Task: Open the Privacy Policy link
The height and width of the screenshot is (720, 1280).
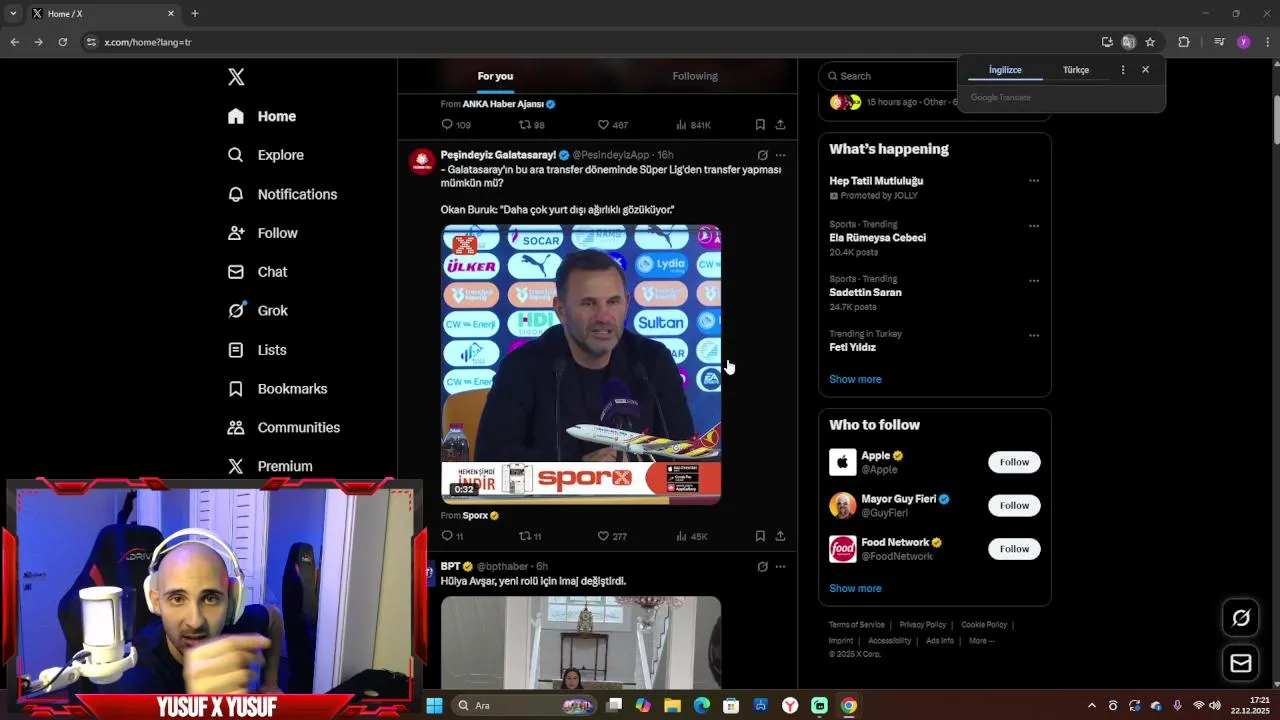Action: (922, 625)
